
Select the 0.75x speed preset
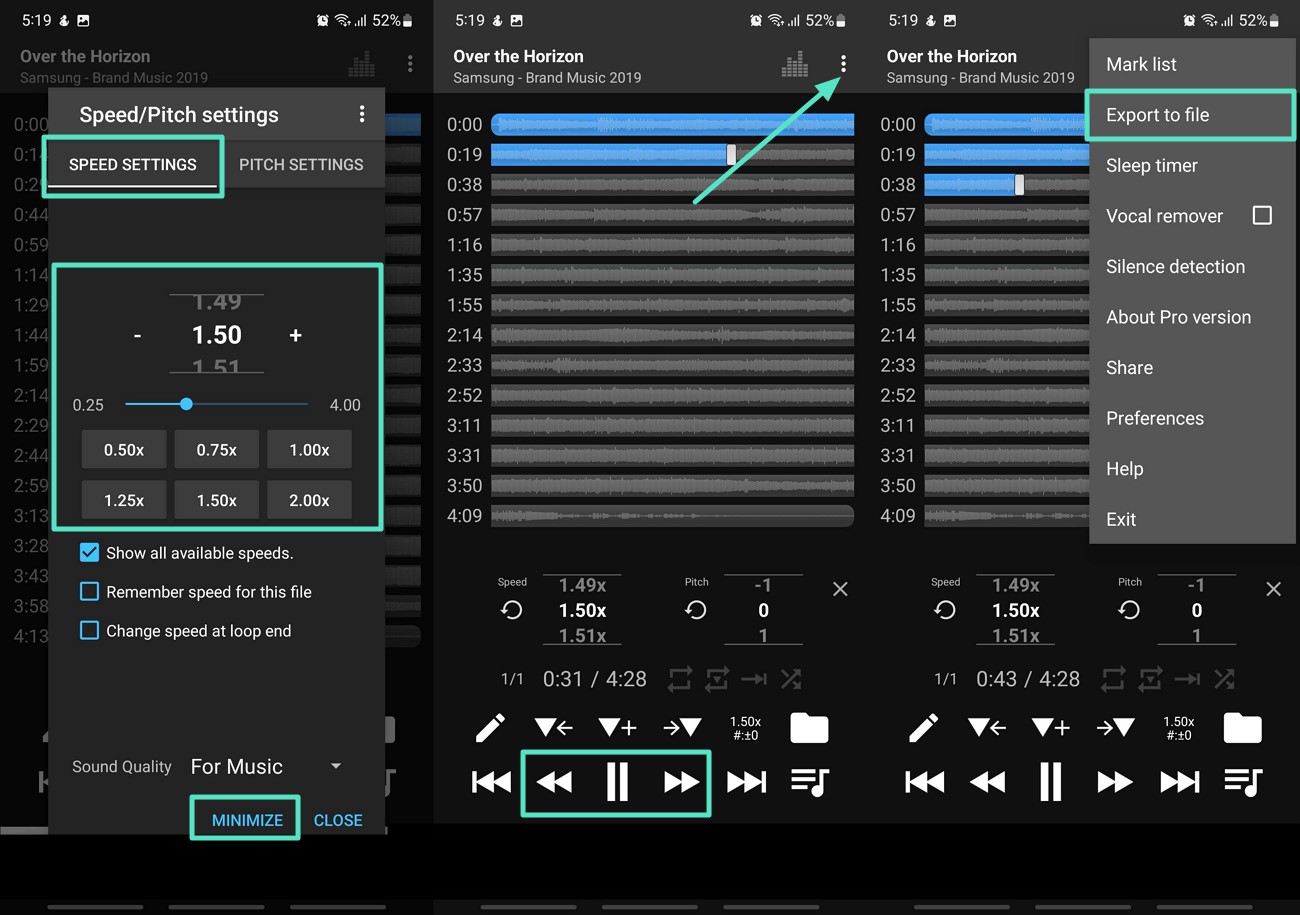point(217,450)
